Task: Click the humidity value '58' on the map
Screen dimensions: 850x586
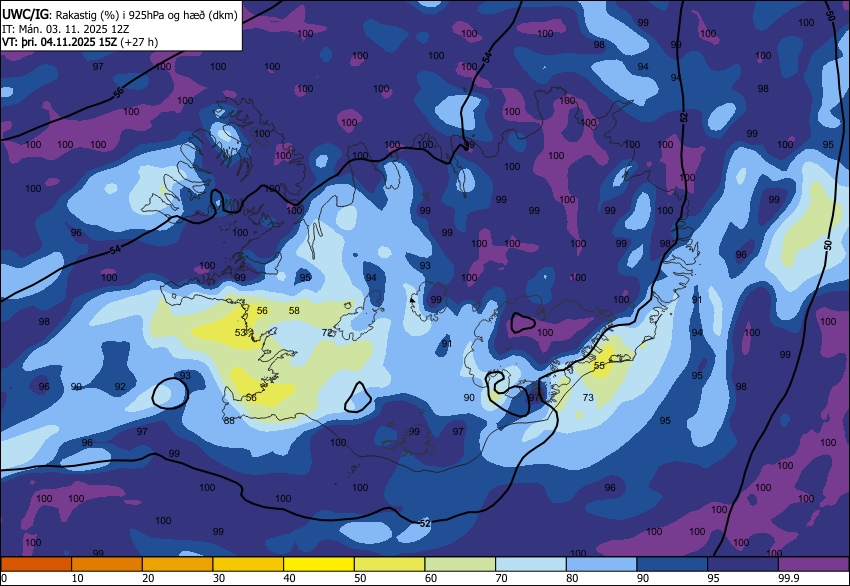Action: 294,311
